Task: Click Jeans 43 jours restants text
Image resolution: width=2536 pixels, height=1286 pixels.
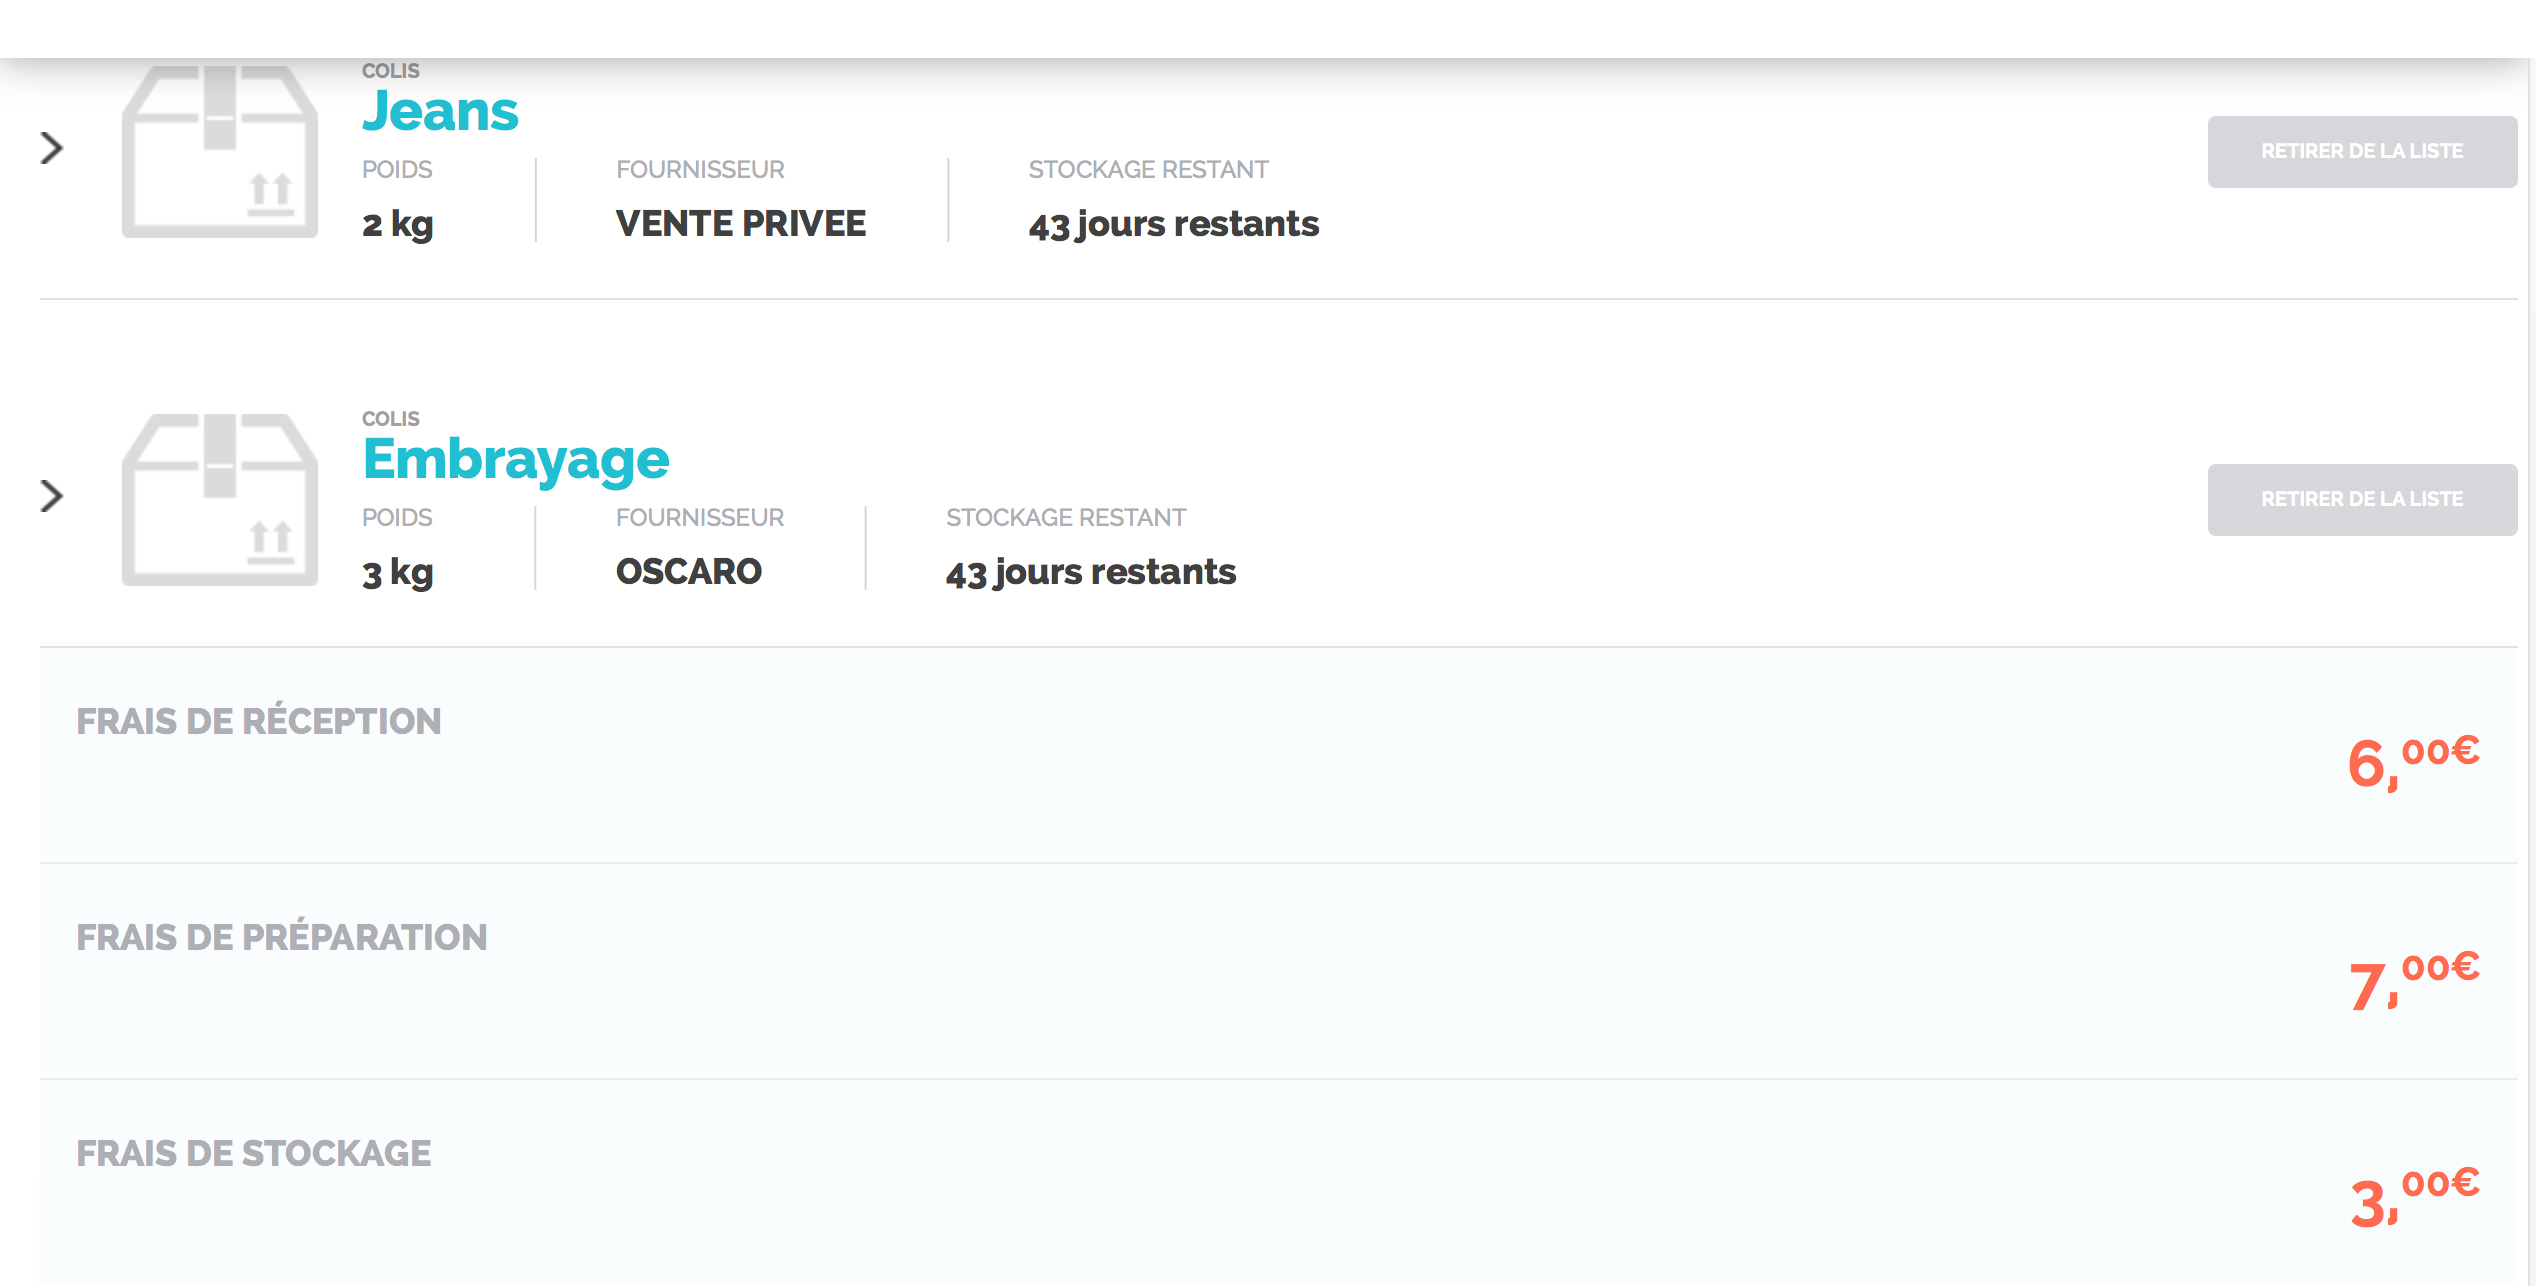Action: pos(1173,225)
